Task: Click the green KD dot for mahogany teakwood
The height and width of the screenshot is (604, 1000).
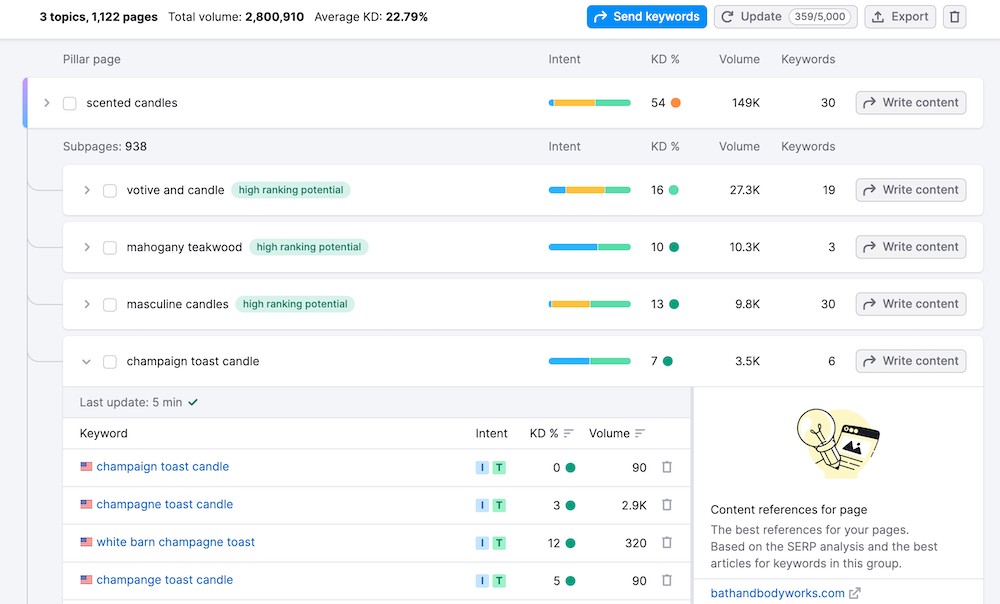Action: tap(673, 247)
